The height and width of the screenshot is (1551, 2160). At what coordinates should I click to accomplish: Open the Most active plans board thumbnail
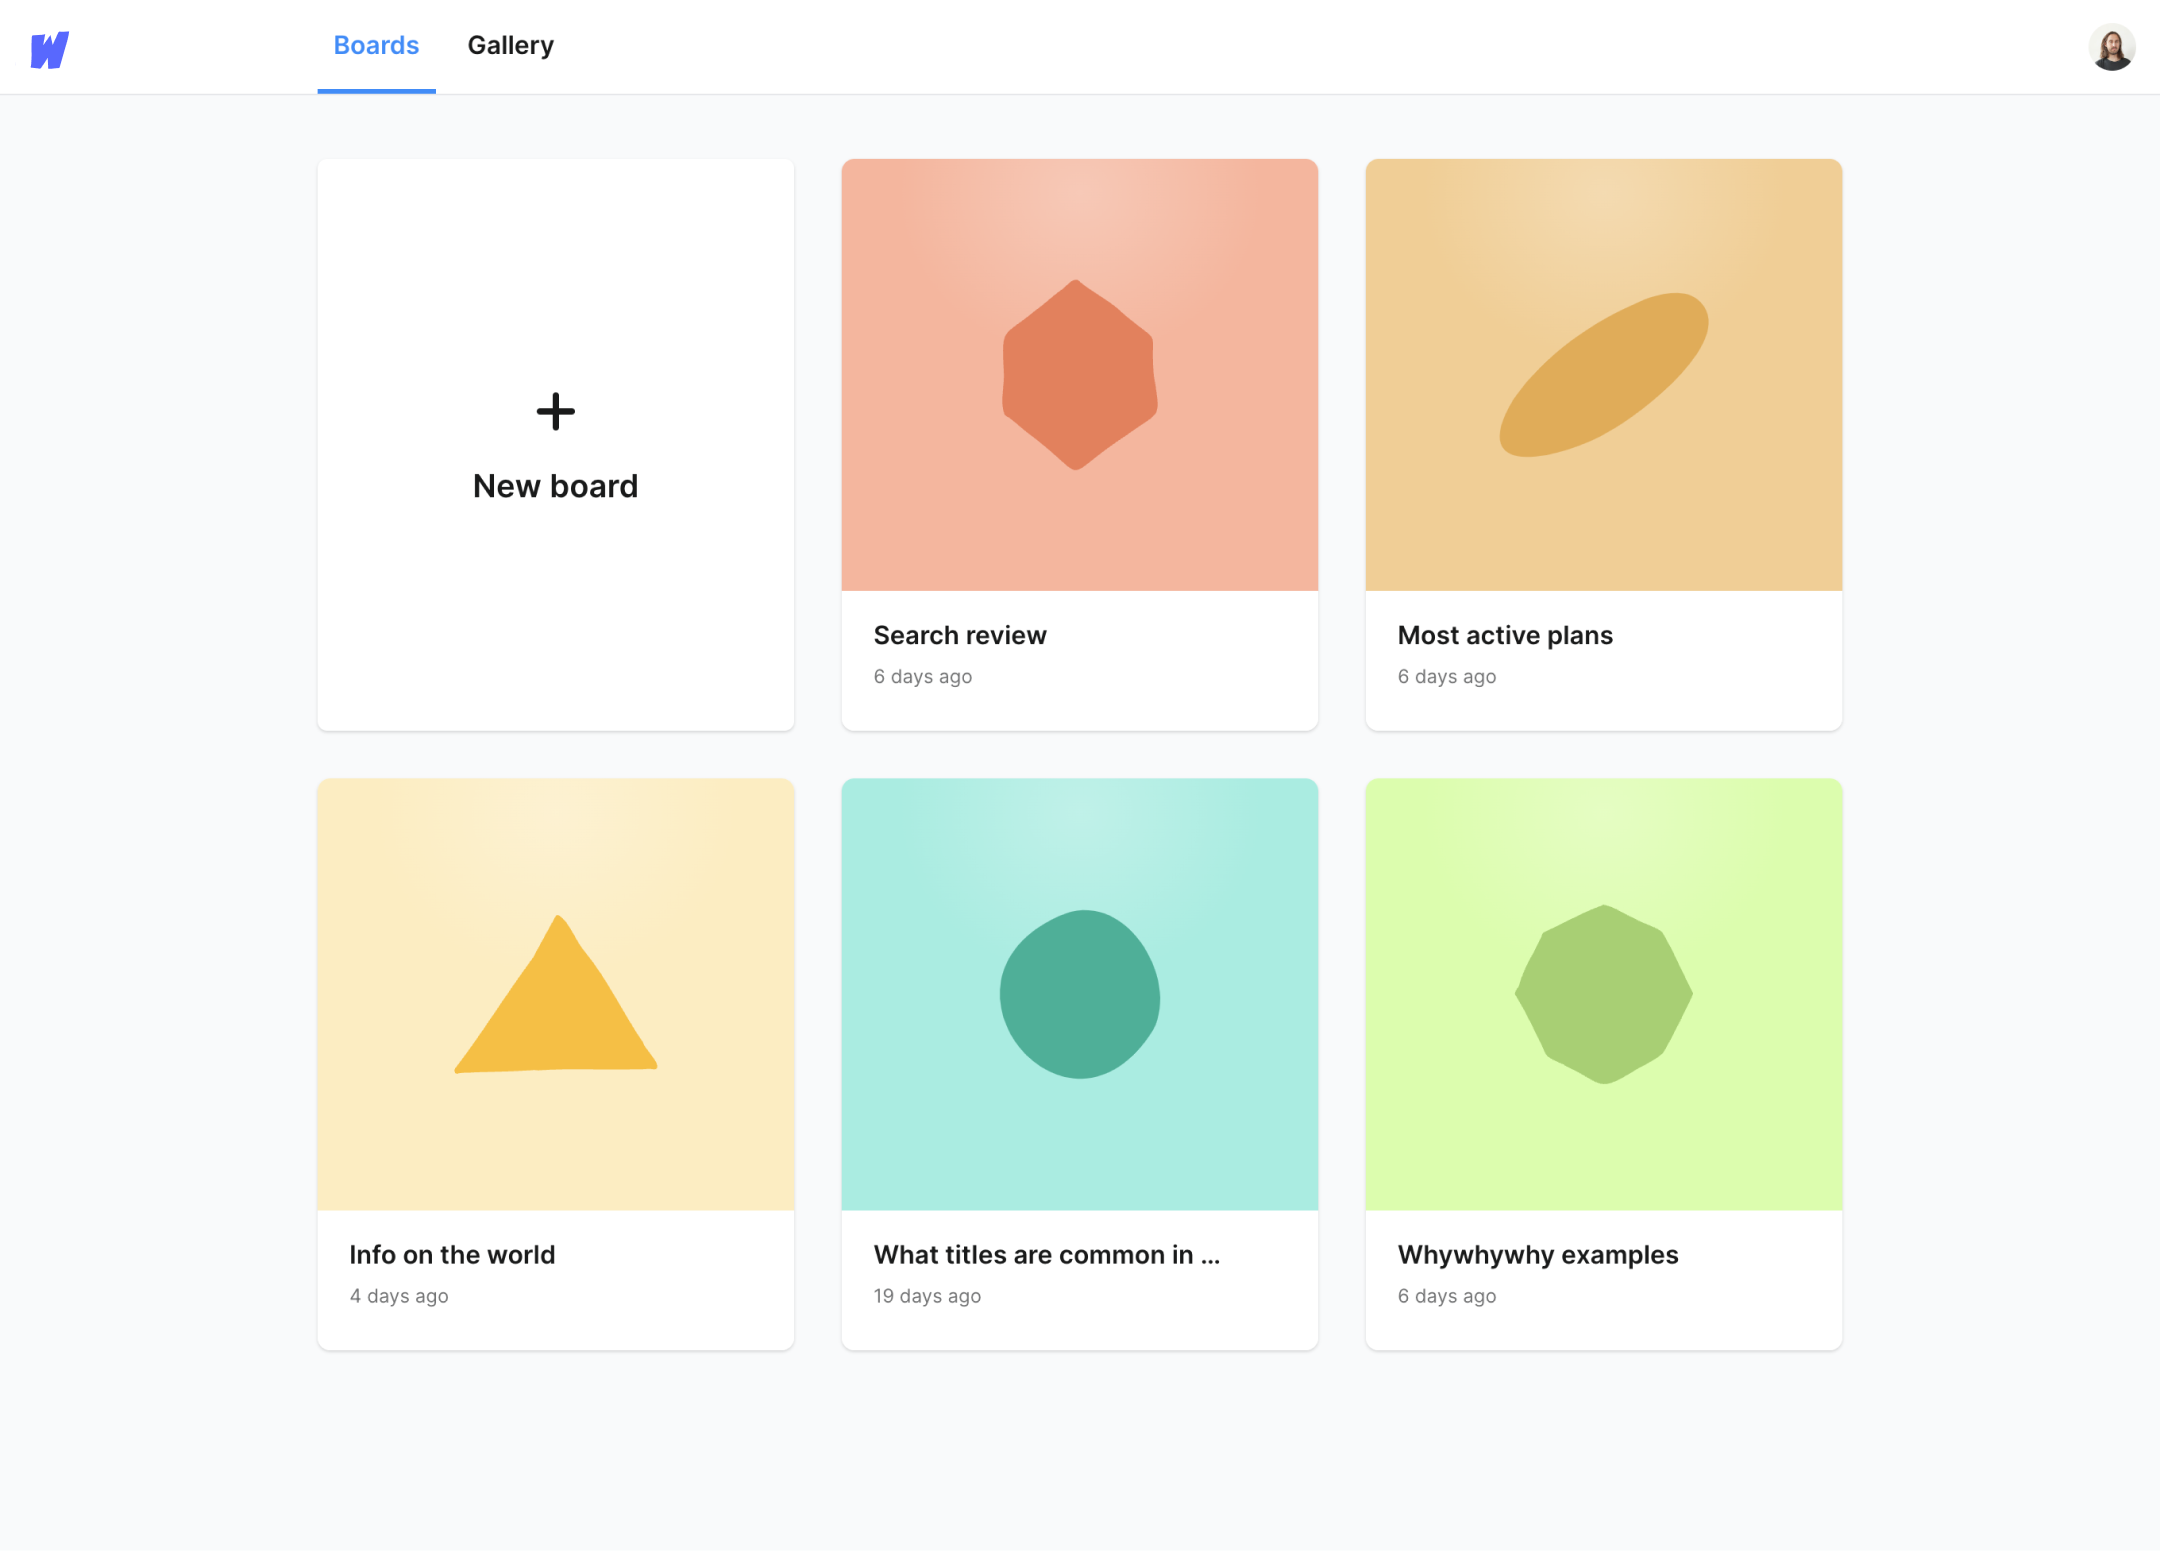pyautogui.click(x=1604, y=375)
